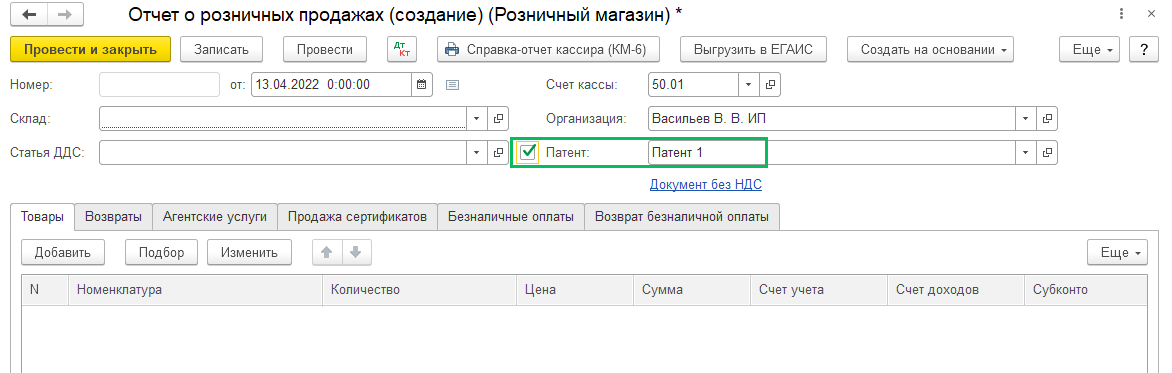The image size is (1172, 373).
Task: Click the Добавить button
Action: coord(63,253)
